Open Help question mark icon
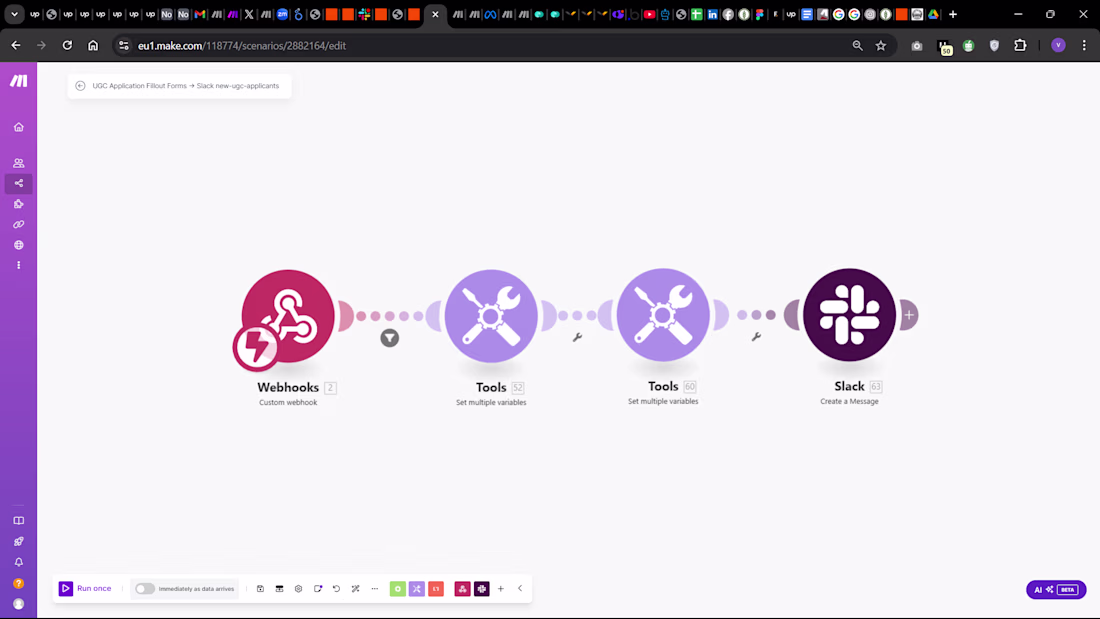The height and width of the screenshot is (619, 1100). 19,583
